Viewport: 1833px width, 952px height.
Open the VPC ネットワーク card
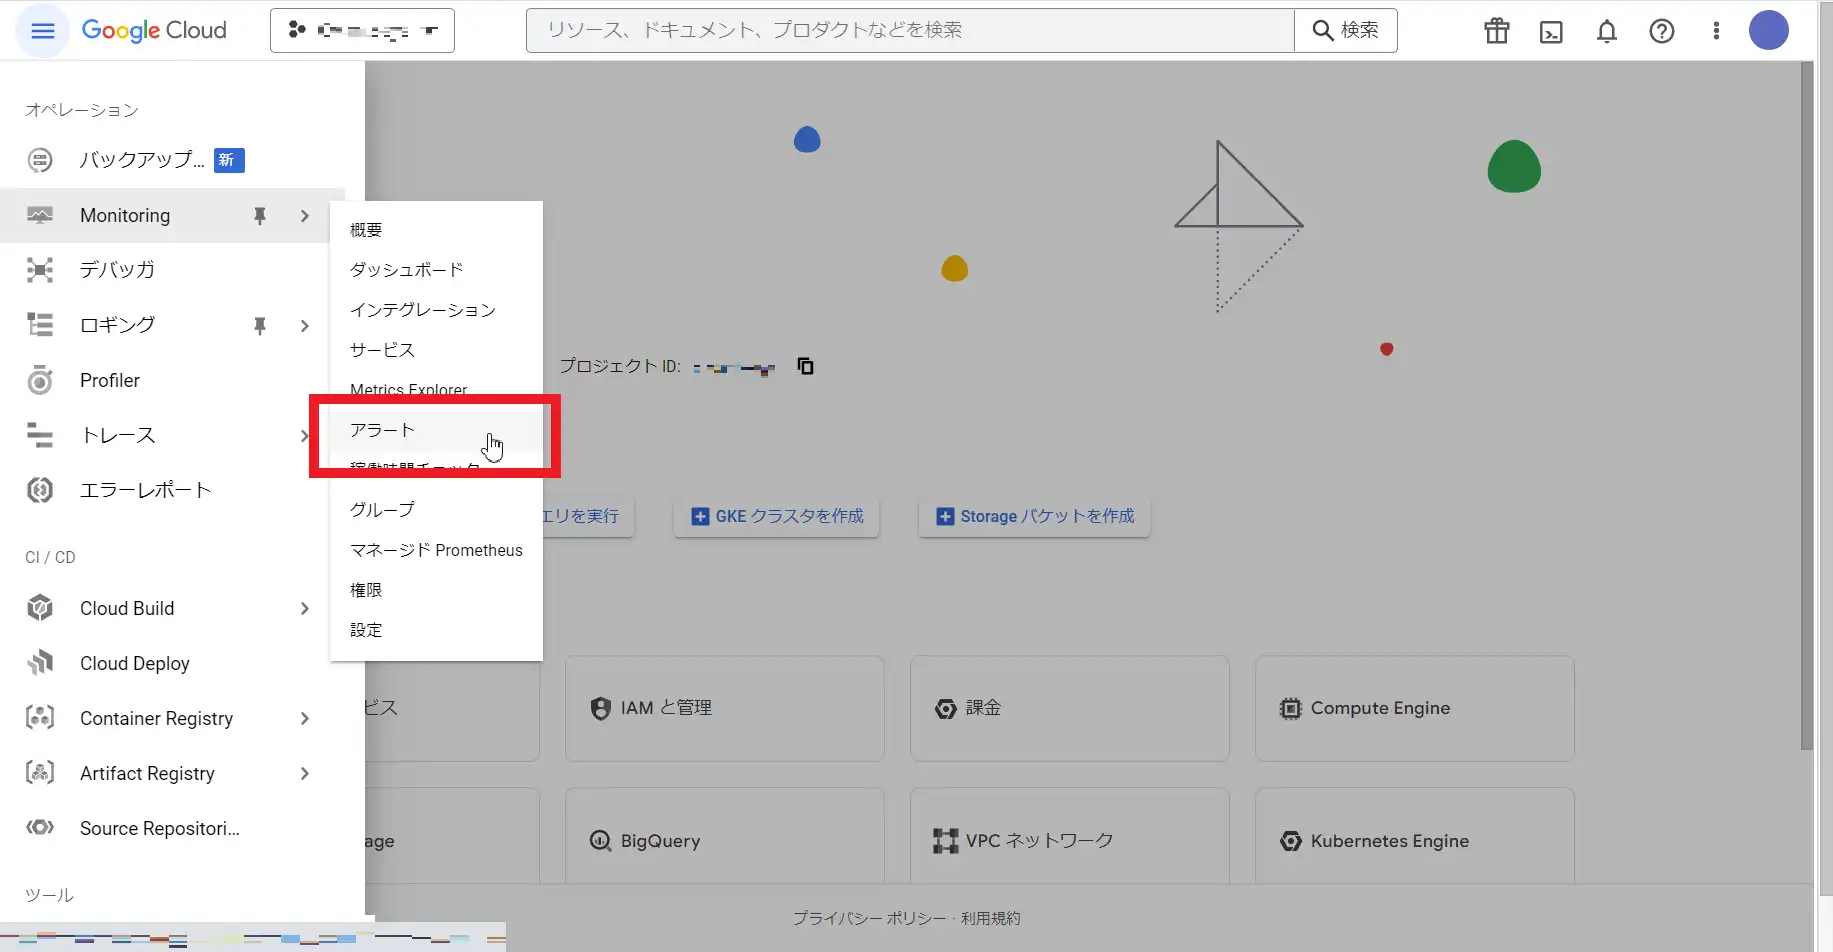coord(1070,836)
